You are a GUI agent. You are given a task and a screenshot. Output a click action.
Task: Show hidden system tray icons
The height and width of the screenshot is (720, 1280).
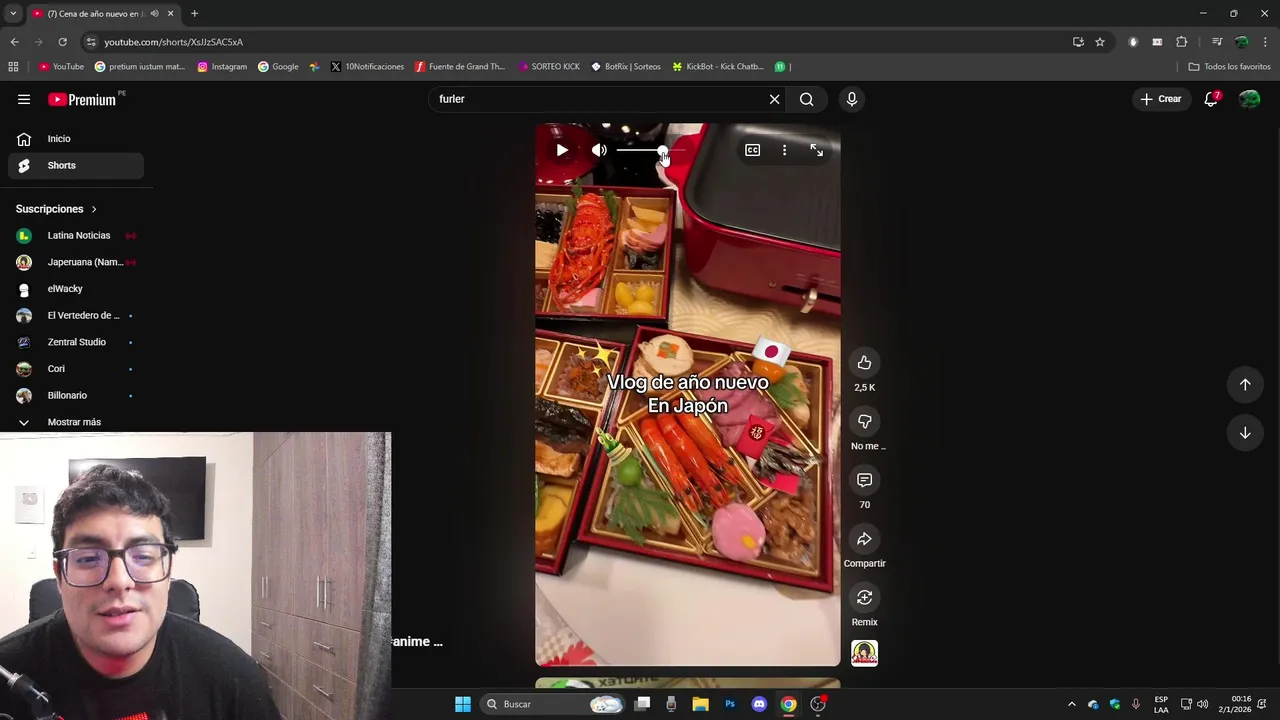(x=1072, y=704)
